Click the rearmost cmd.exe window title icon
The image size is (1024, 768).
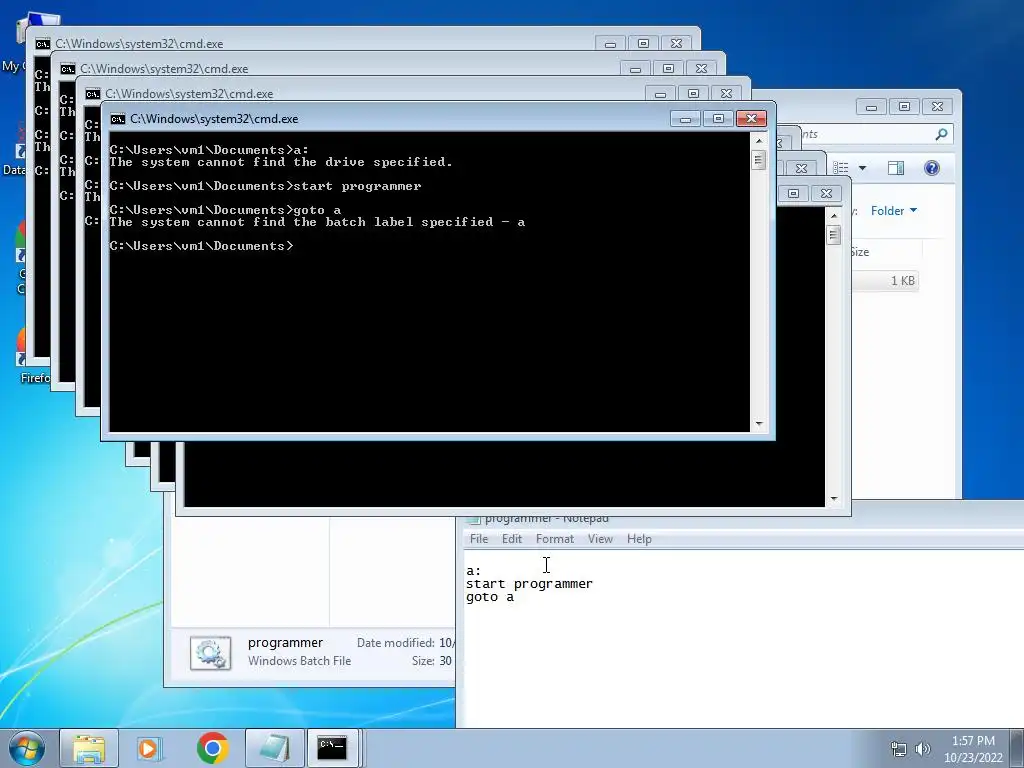tap(42, 44)
